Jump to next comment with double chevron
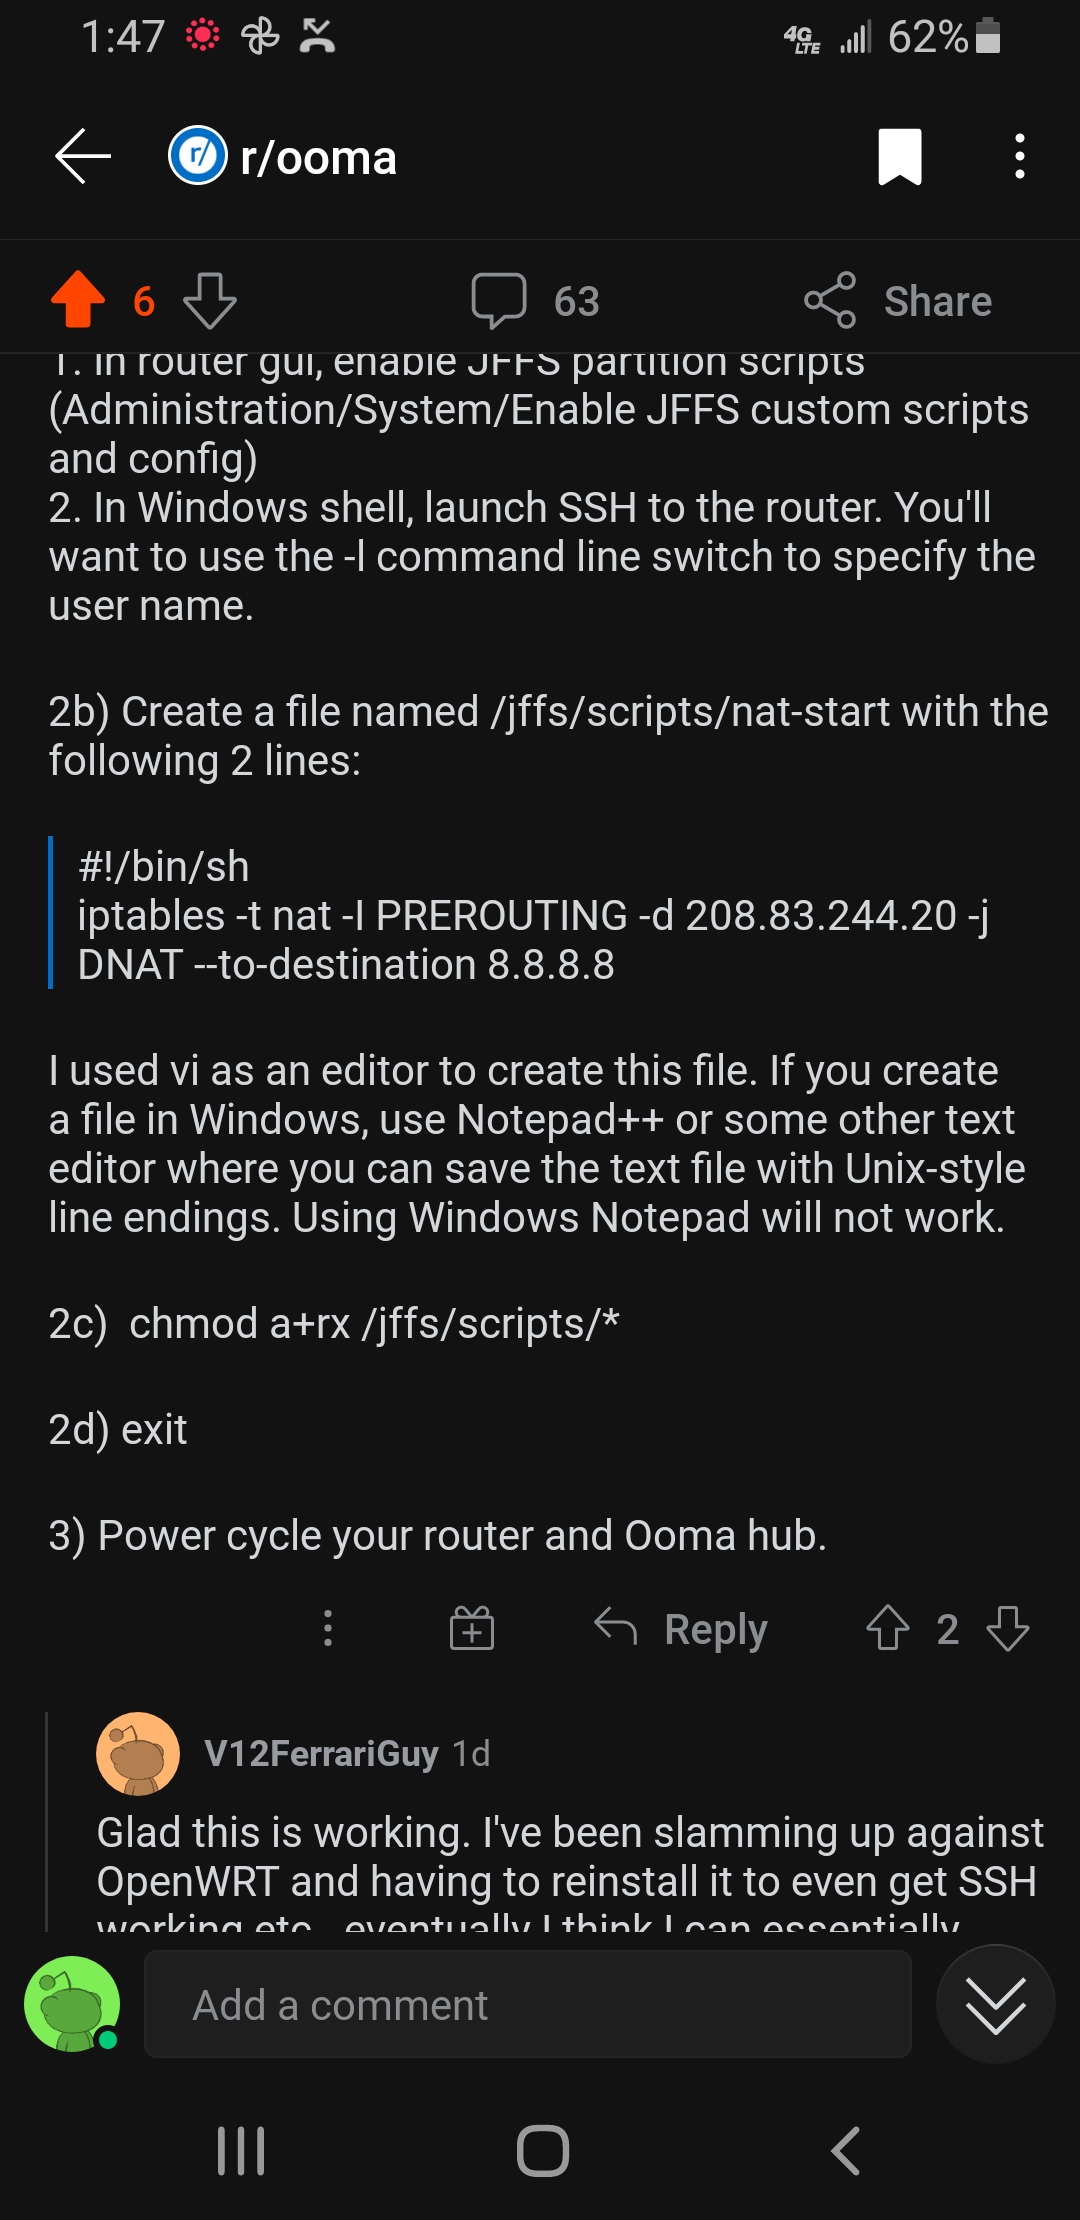 point(995,2005)
